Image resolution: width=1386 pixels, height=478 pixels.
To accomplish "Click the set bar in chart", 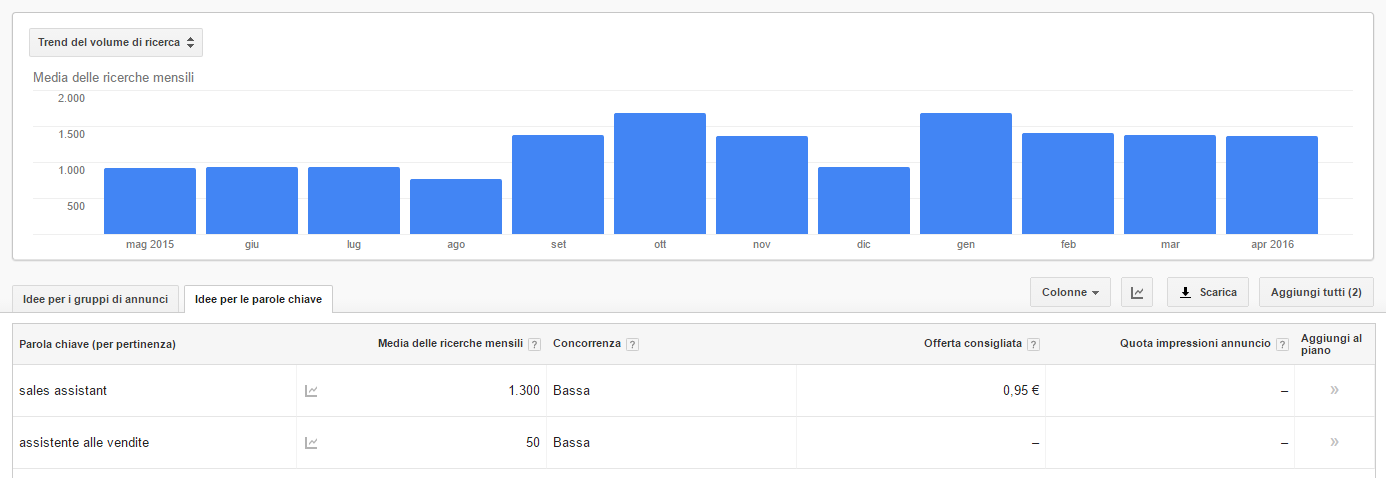I will tap(558, 185).
